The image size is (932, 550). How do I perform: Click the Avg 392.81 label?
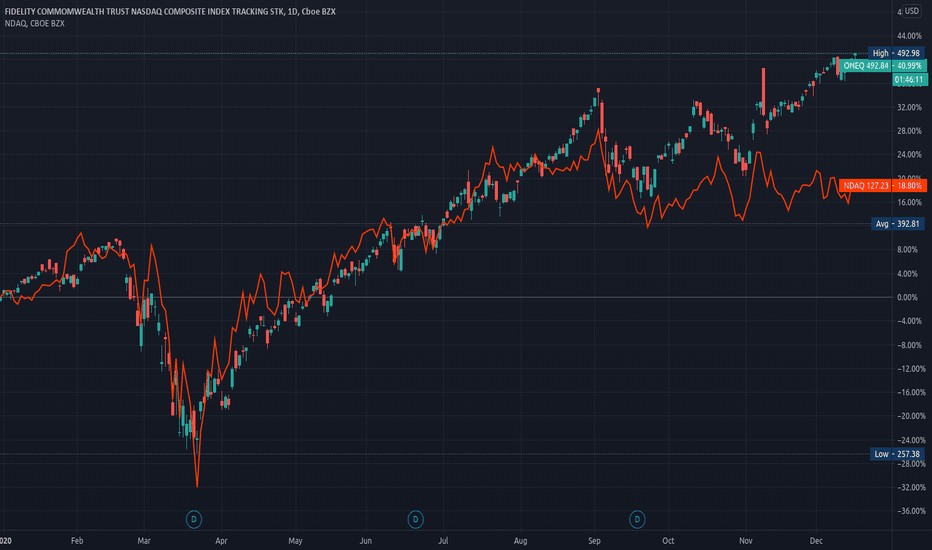click(x=898, y=224)
